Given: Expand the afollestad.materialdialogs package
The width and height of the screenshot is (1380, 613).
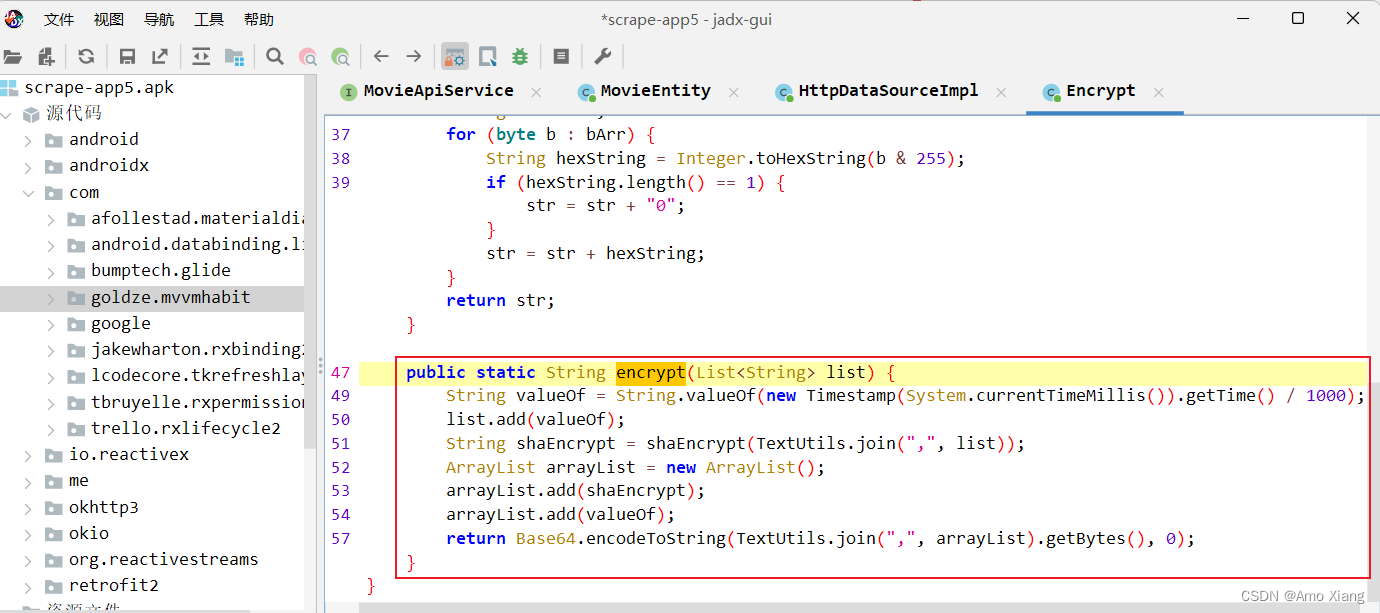Looking at the screenshot, I should 50,219.
